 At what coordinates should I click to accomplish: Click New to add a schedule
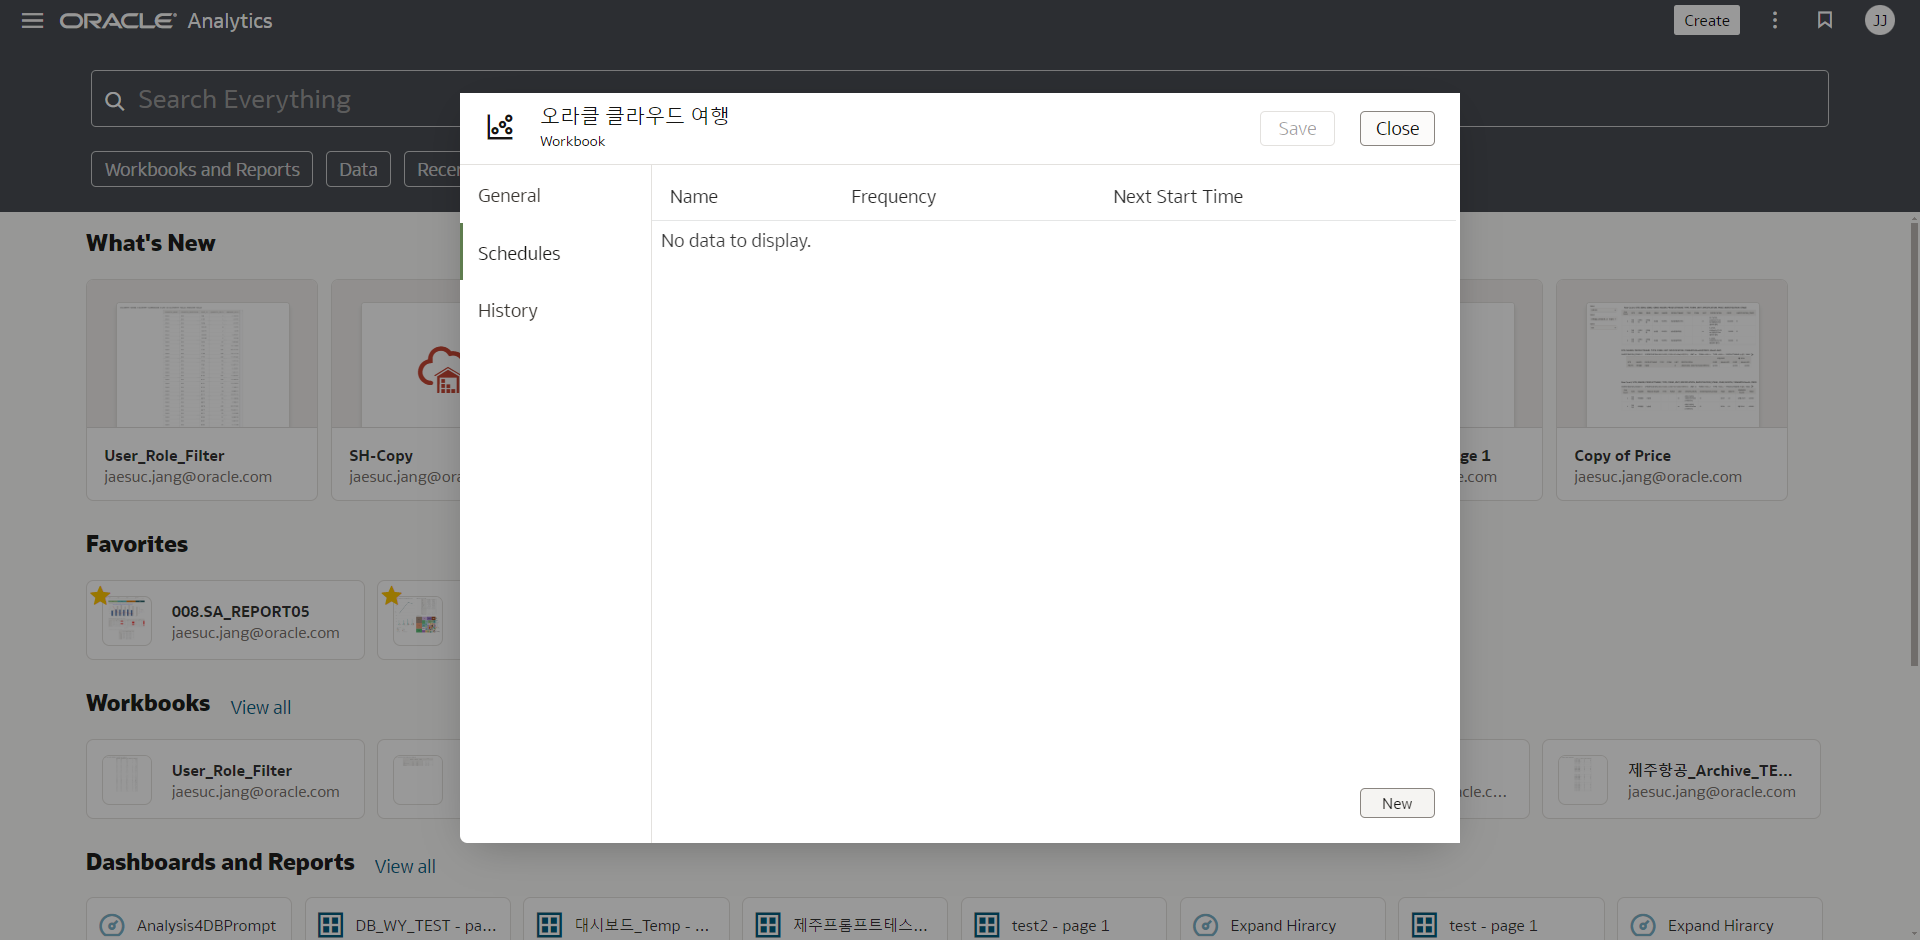point(1397,803)
